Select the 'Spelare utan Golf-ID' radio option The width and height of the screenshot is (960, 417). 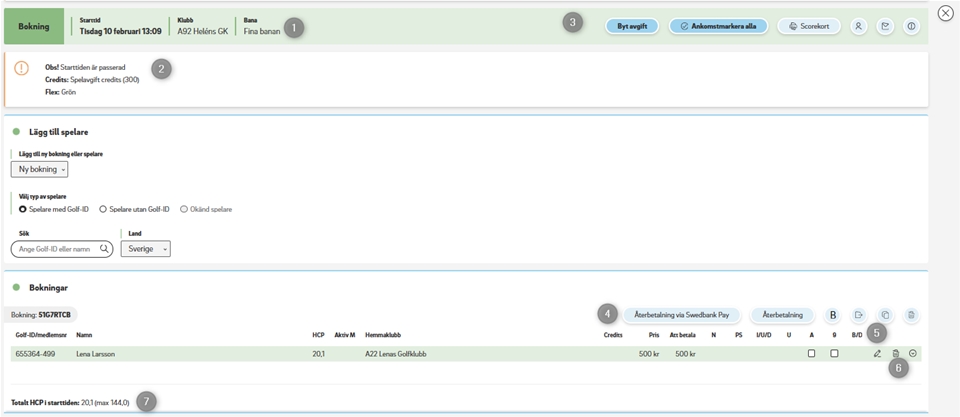(x=103, y=209)
